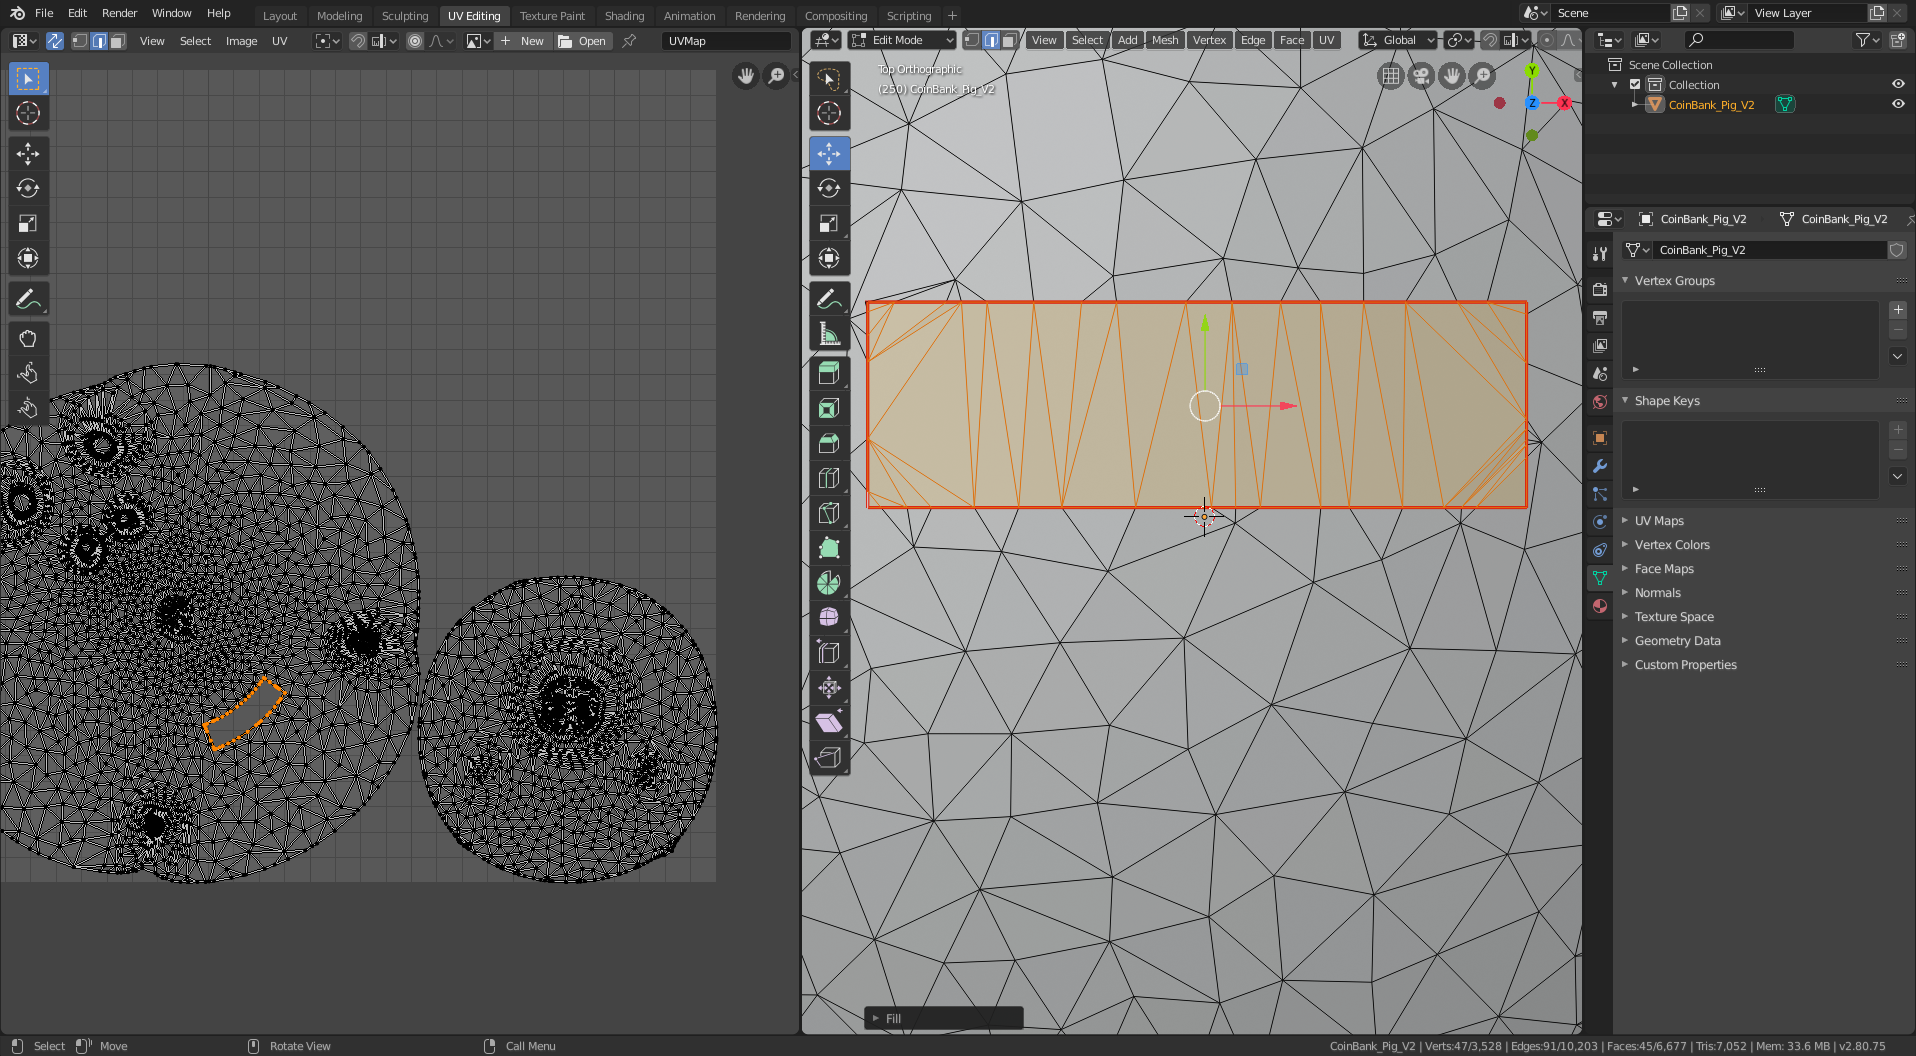Toggle Collection visibility eye icon

pos(1897,85)
